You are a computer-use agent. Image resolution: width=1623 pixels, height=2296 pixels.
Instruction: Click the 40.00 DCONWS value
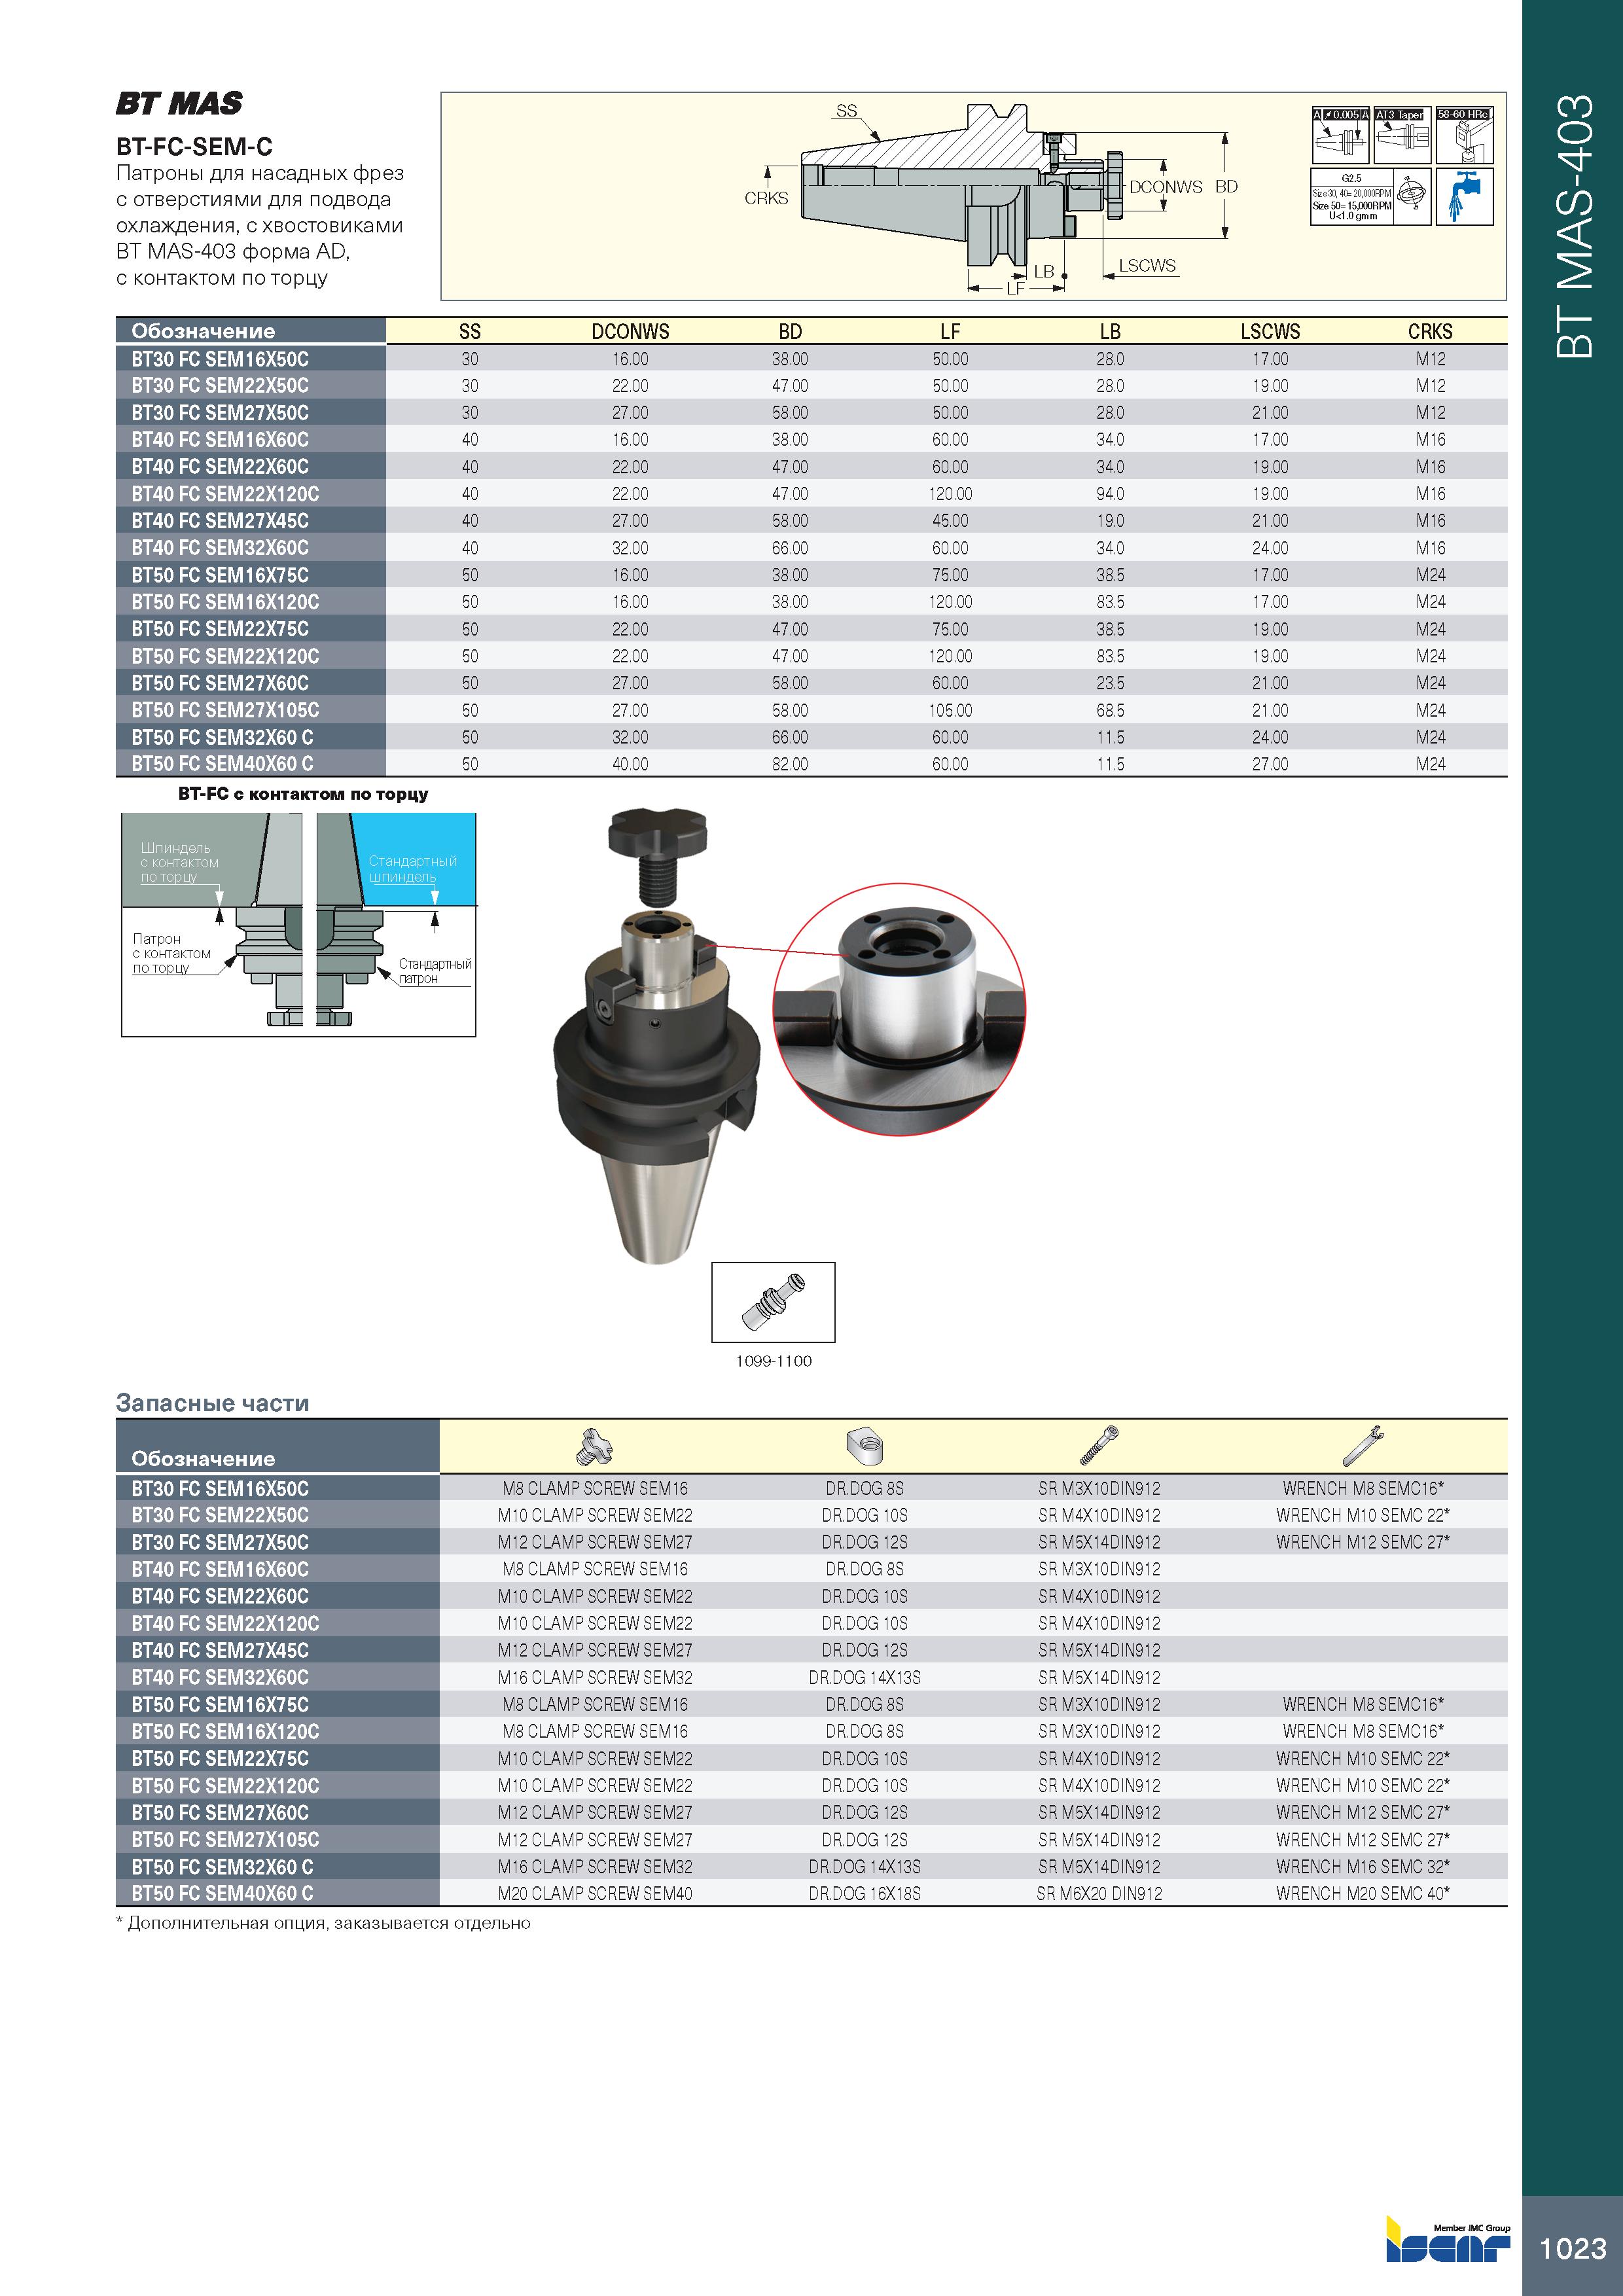point(630,764)
